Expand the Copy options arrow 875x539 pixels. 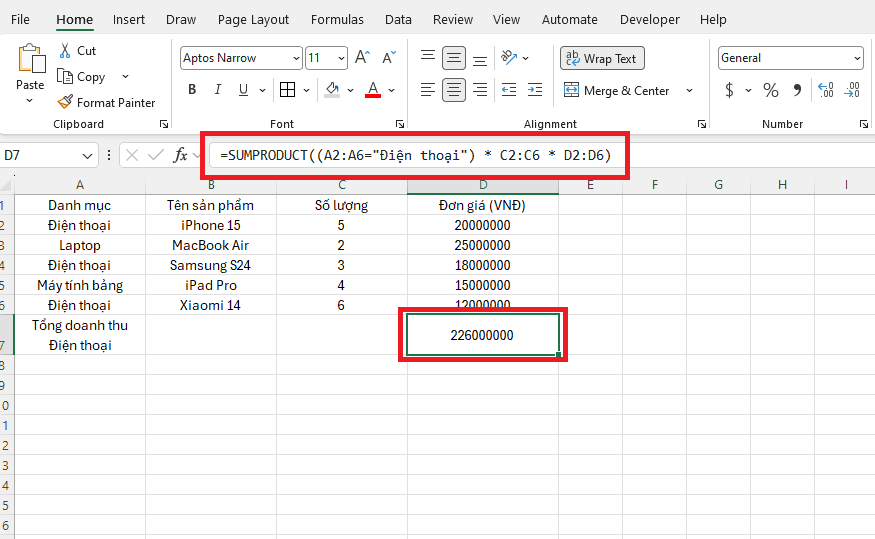tap(126, 76)
